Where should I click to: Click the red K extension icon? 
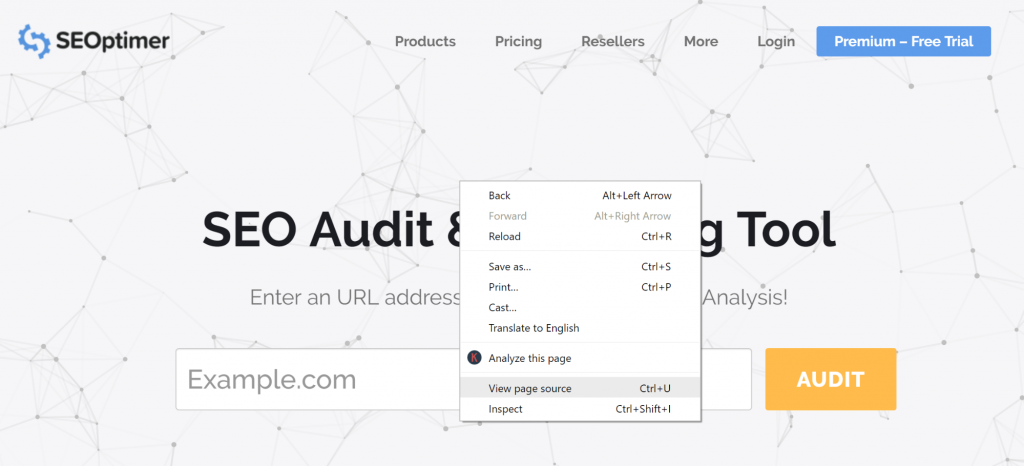coord(474,358)
